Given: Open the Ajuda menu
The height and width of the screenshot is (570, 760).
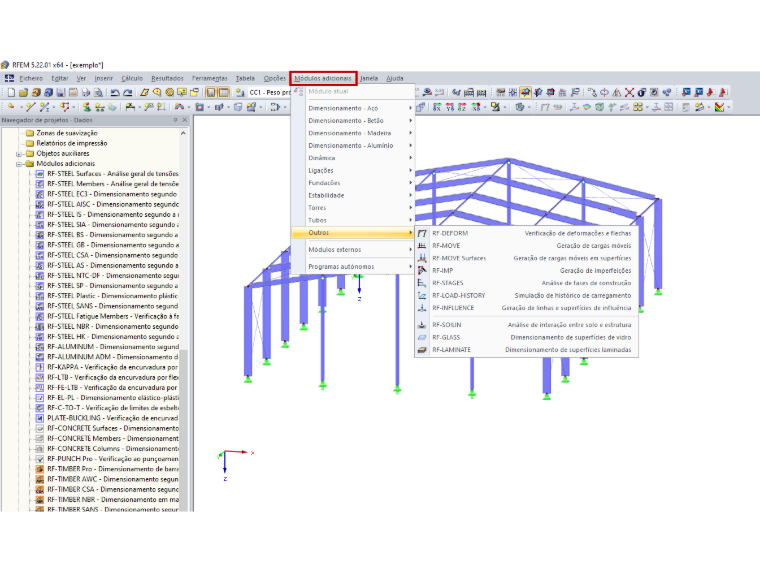Looking at the screenshot, I should pos(395,78).
